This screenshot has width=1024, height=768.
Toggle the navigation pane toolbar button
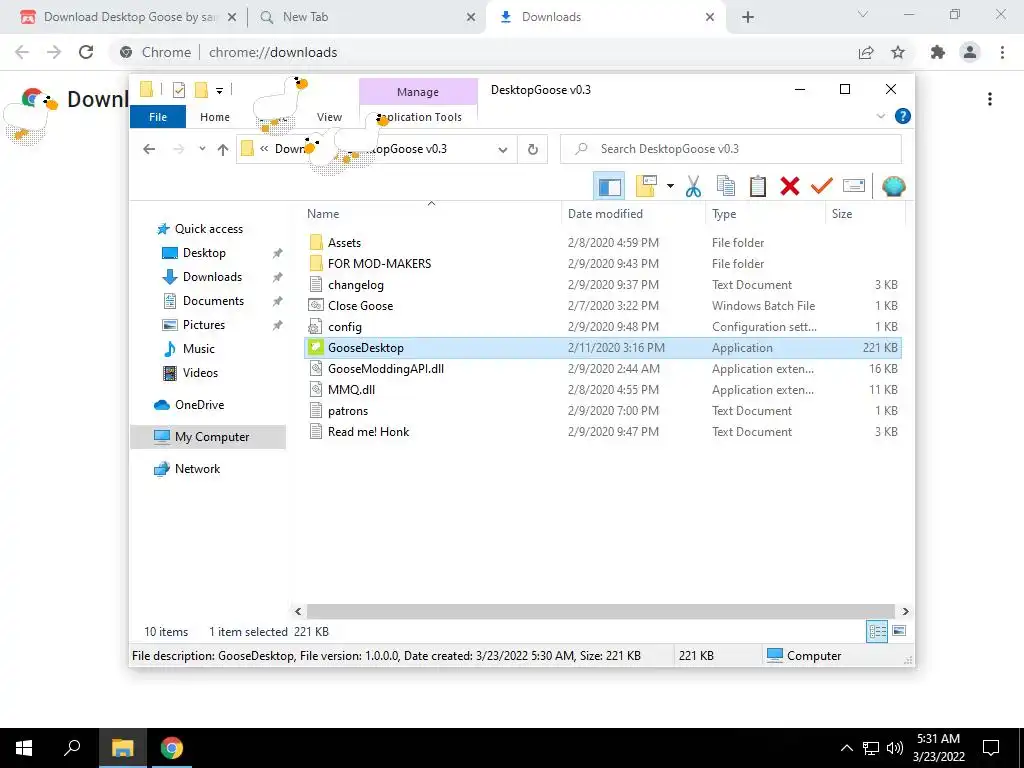coord(609,187)
